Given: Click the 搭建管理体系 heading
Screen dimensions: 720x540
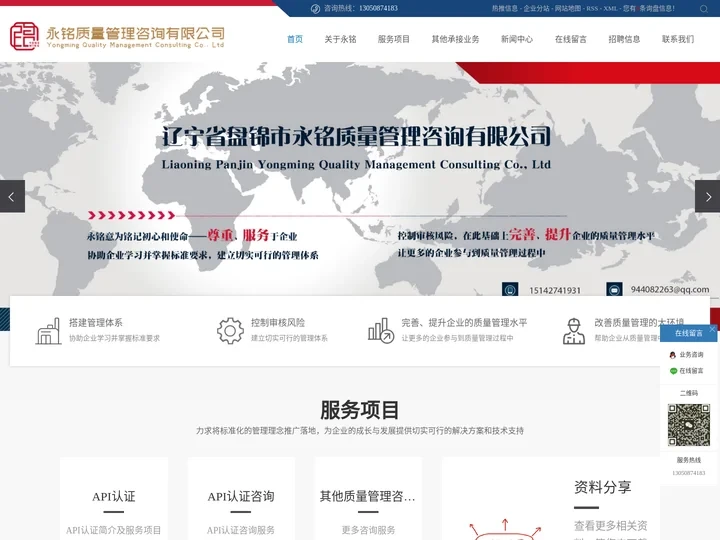Looking at the screenshot, I should pyautogui.click(x=96, y=322).
